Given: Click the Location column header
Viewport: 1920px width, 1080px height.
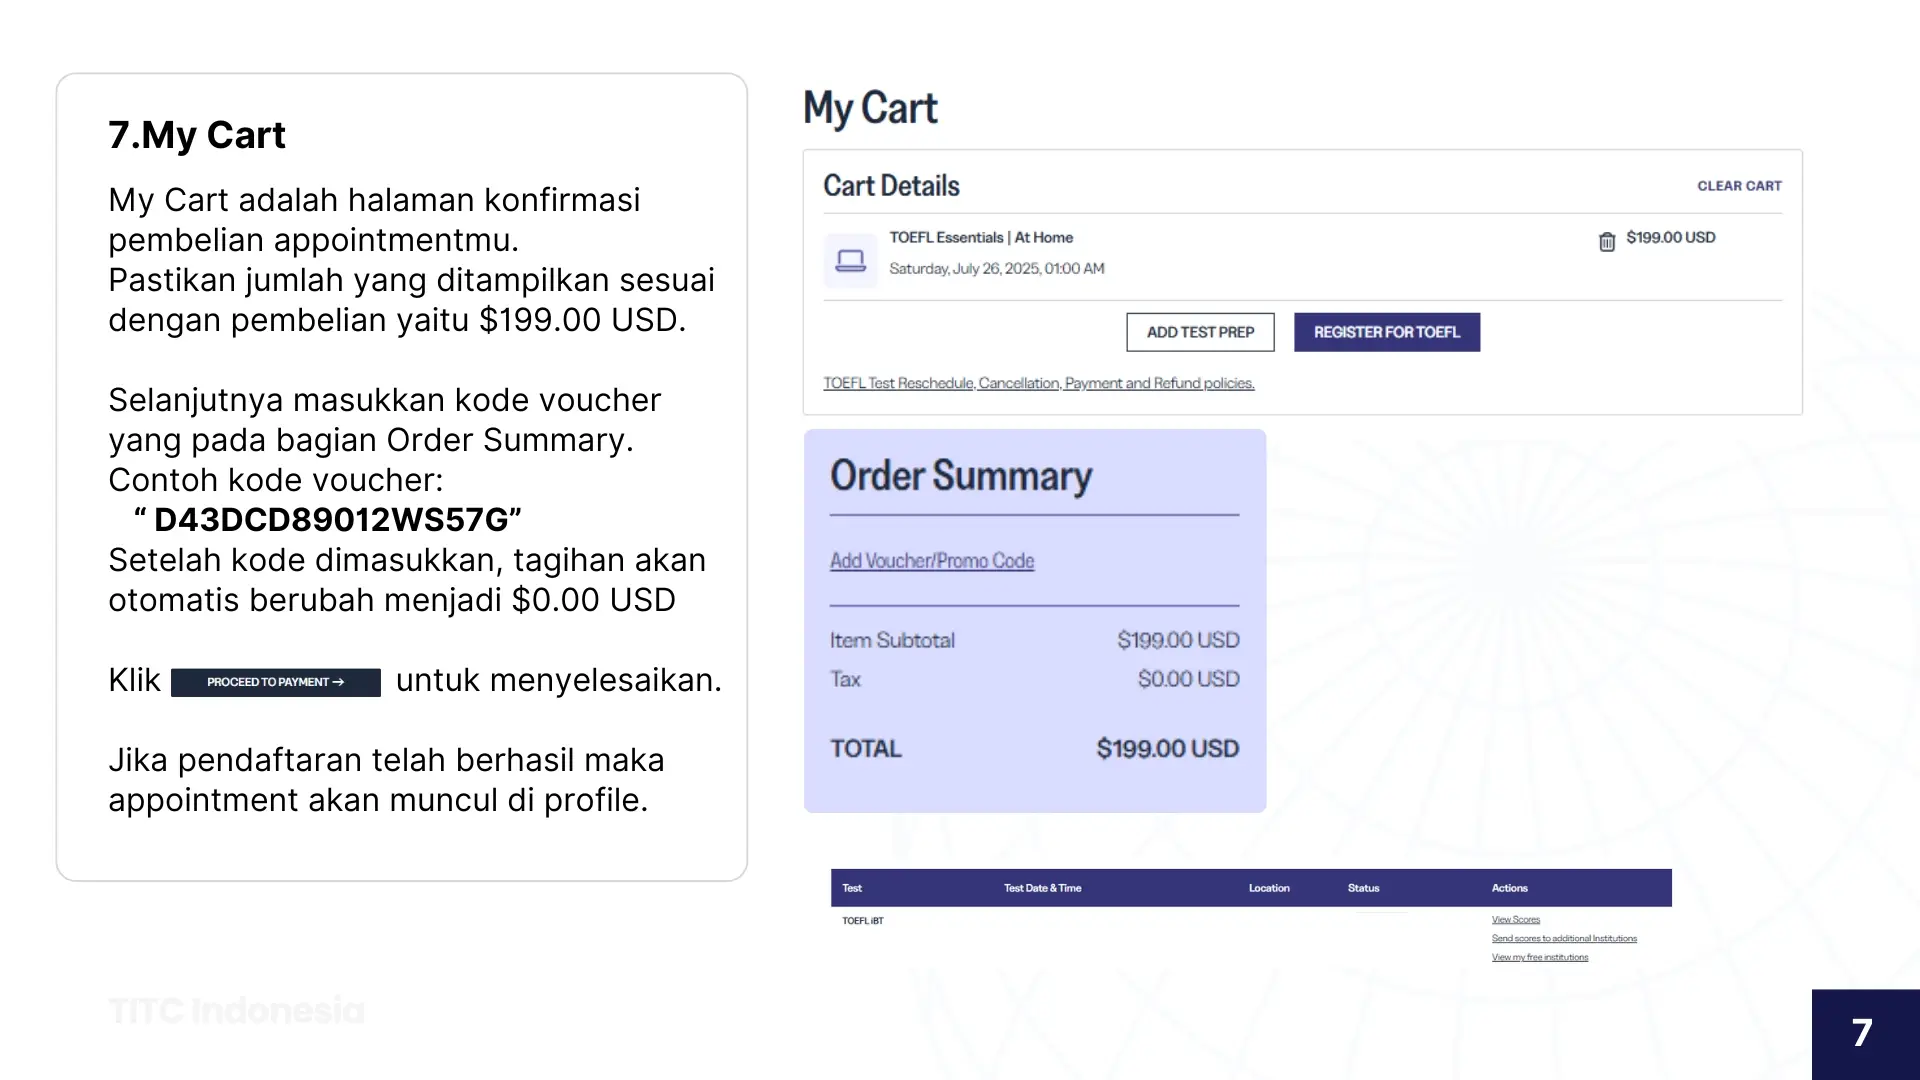Looking at the screenshot, I should 1269,888.
